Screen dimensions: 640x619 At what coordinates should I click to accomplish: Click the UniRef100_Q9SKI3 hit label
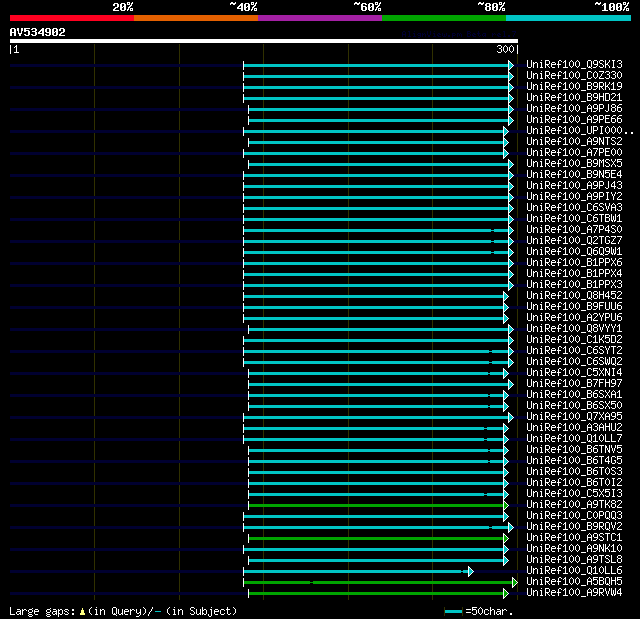coord(574,64)
